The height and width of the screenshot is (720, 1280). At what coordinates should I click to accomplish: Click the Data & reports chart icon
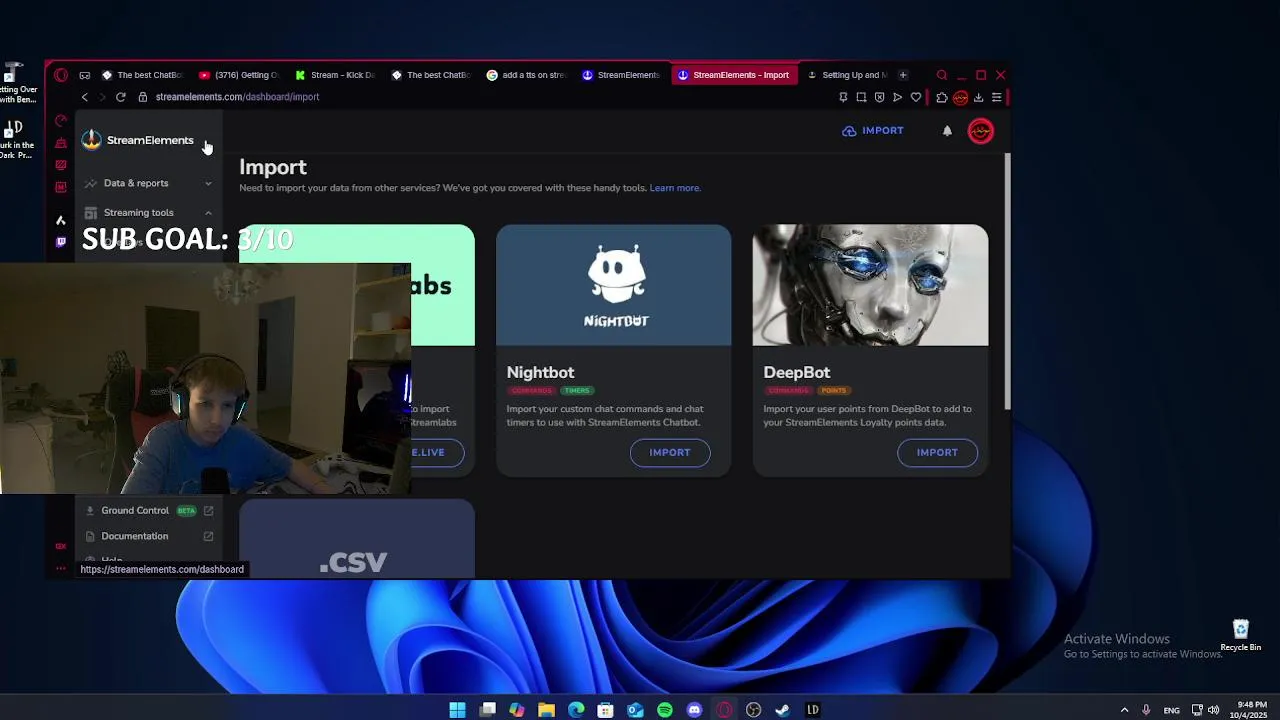[x=91, y=183]
